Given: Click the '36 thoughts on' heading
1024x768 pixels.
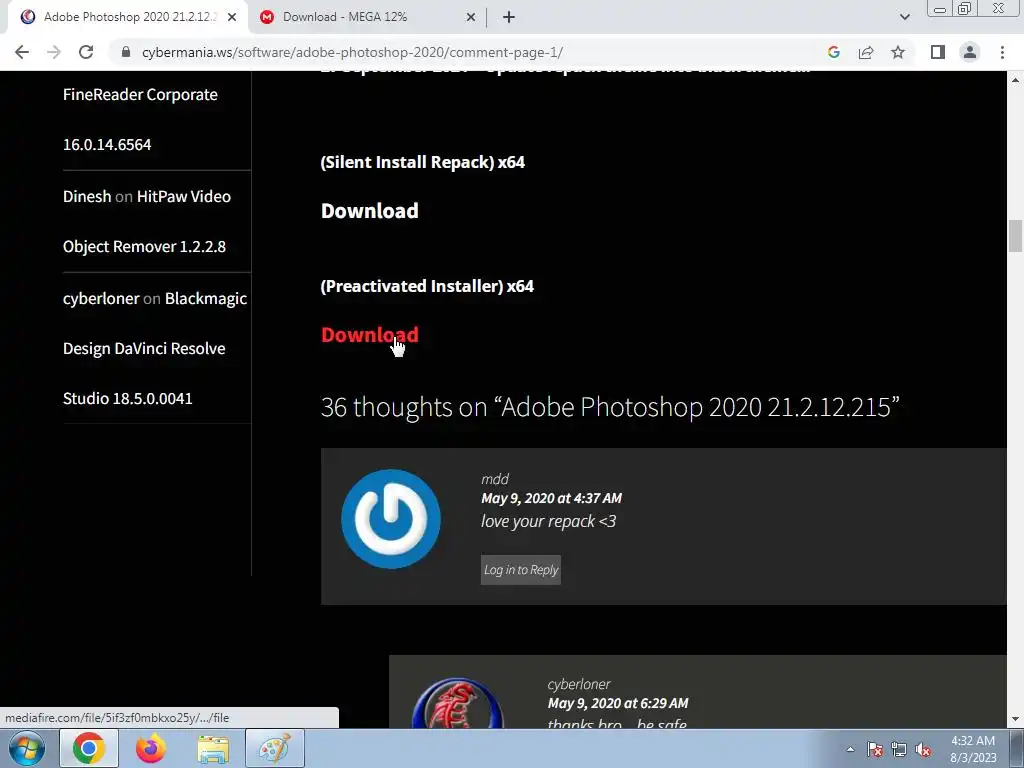Looking at the screenshot, I should [610, 407].
